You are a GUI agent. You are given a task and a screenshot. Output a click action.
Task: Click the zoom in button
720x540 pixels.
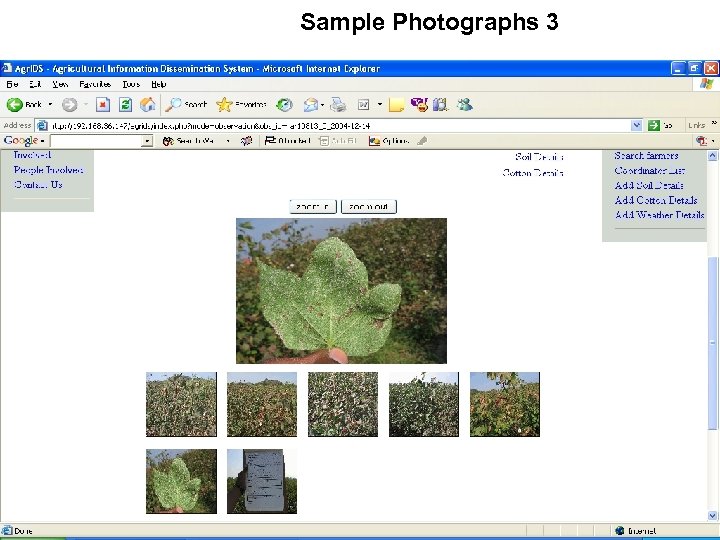pos(313,207)
